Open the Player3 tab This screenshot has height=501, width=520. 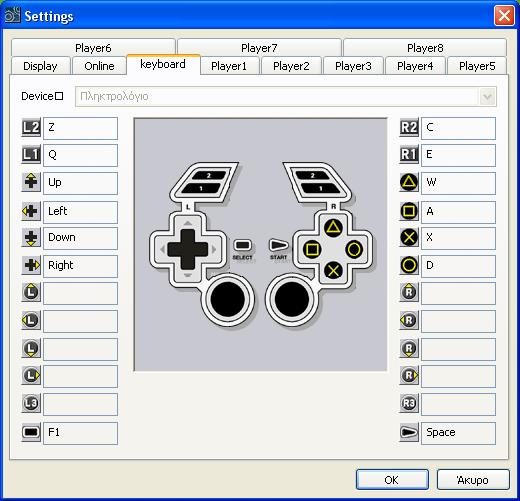(353, 66)
